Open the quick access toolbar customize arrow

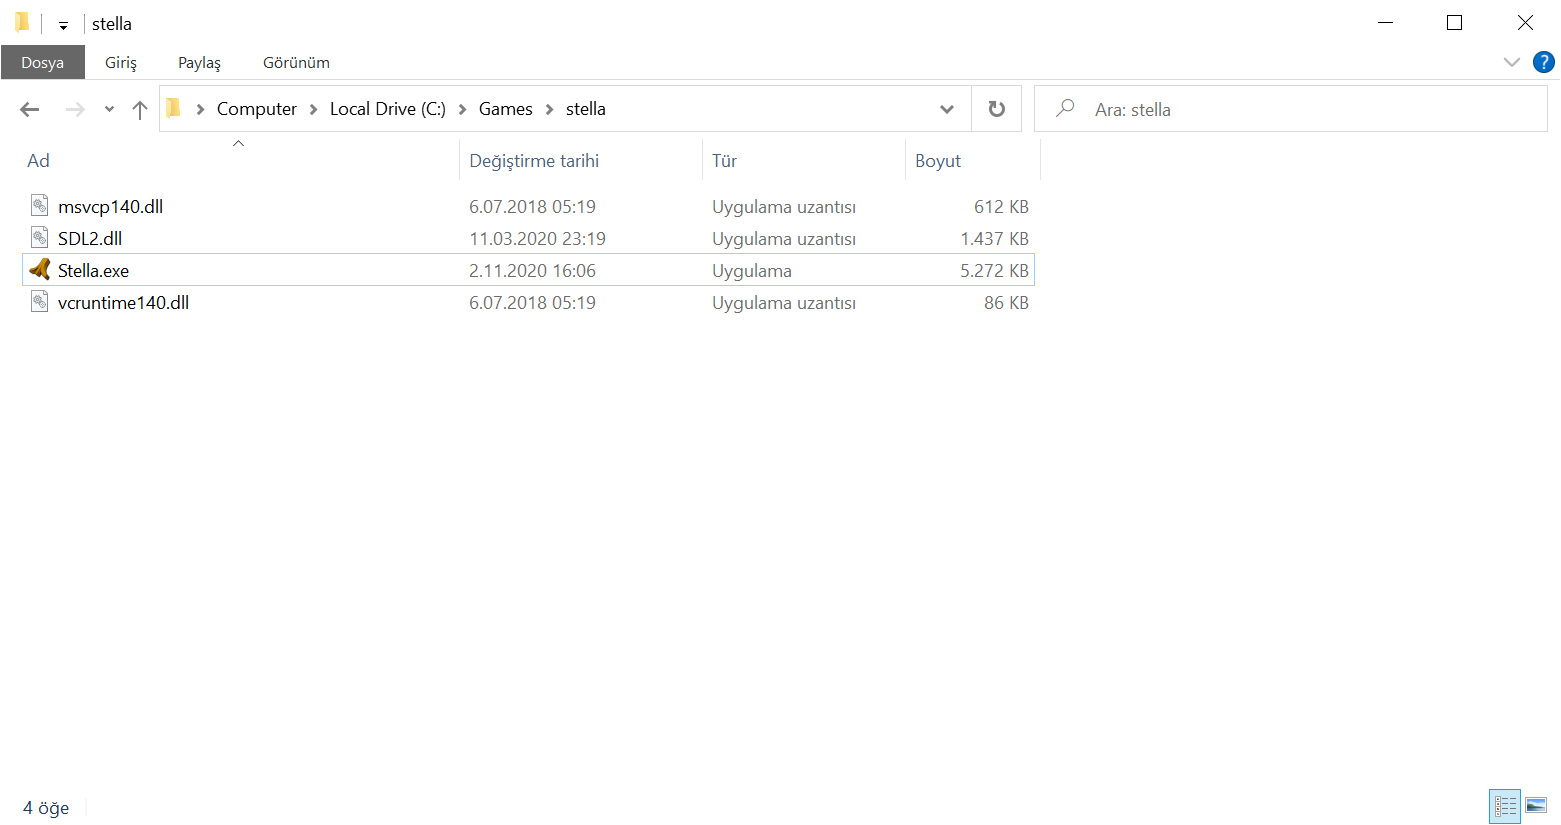(x=63, y=25)
